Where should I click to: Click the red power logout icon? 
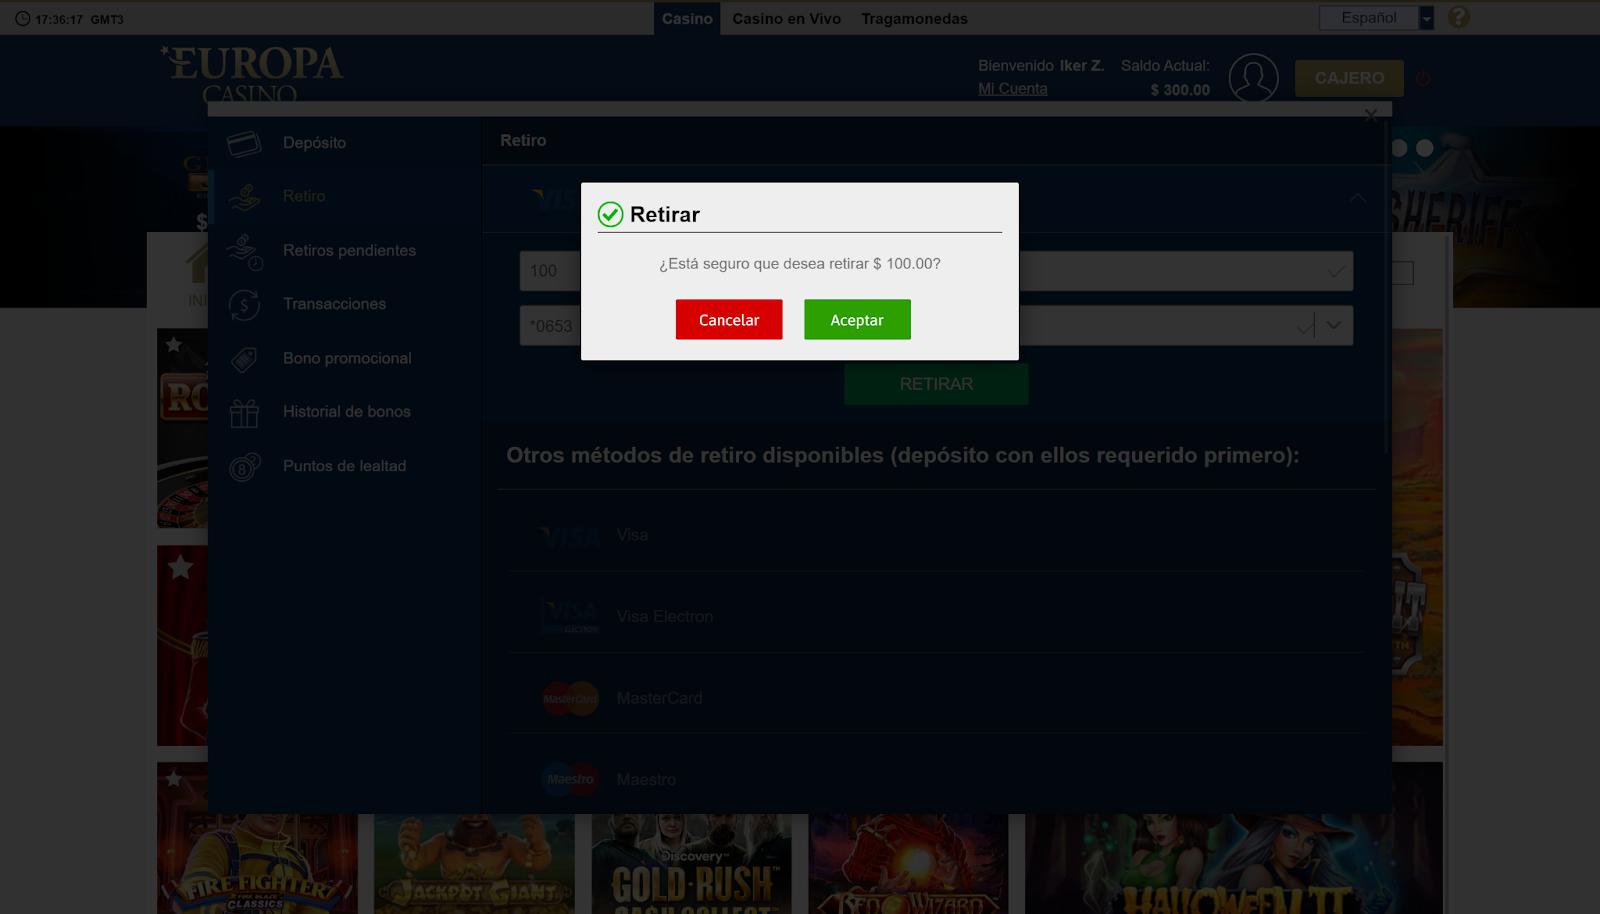point(1423,78)
